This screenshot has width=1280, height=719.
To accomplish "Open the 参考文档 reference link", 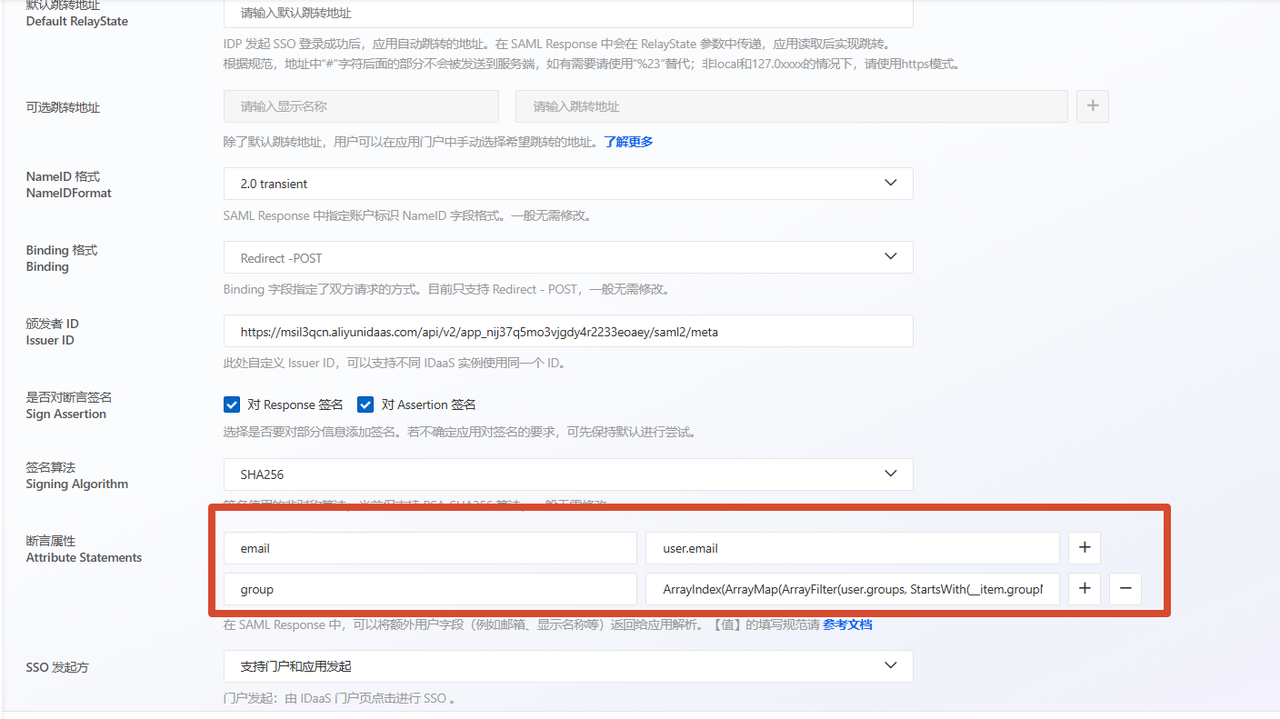I will coord(848,625).
